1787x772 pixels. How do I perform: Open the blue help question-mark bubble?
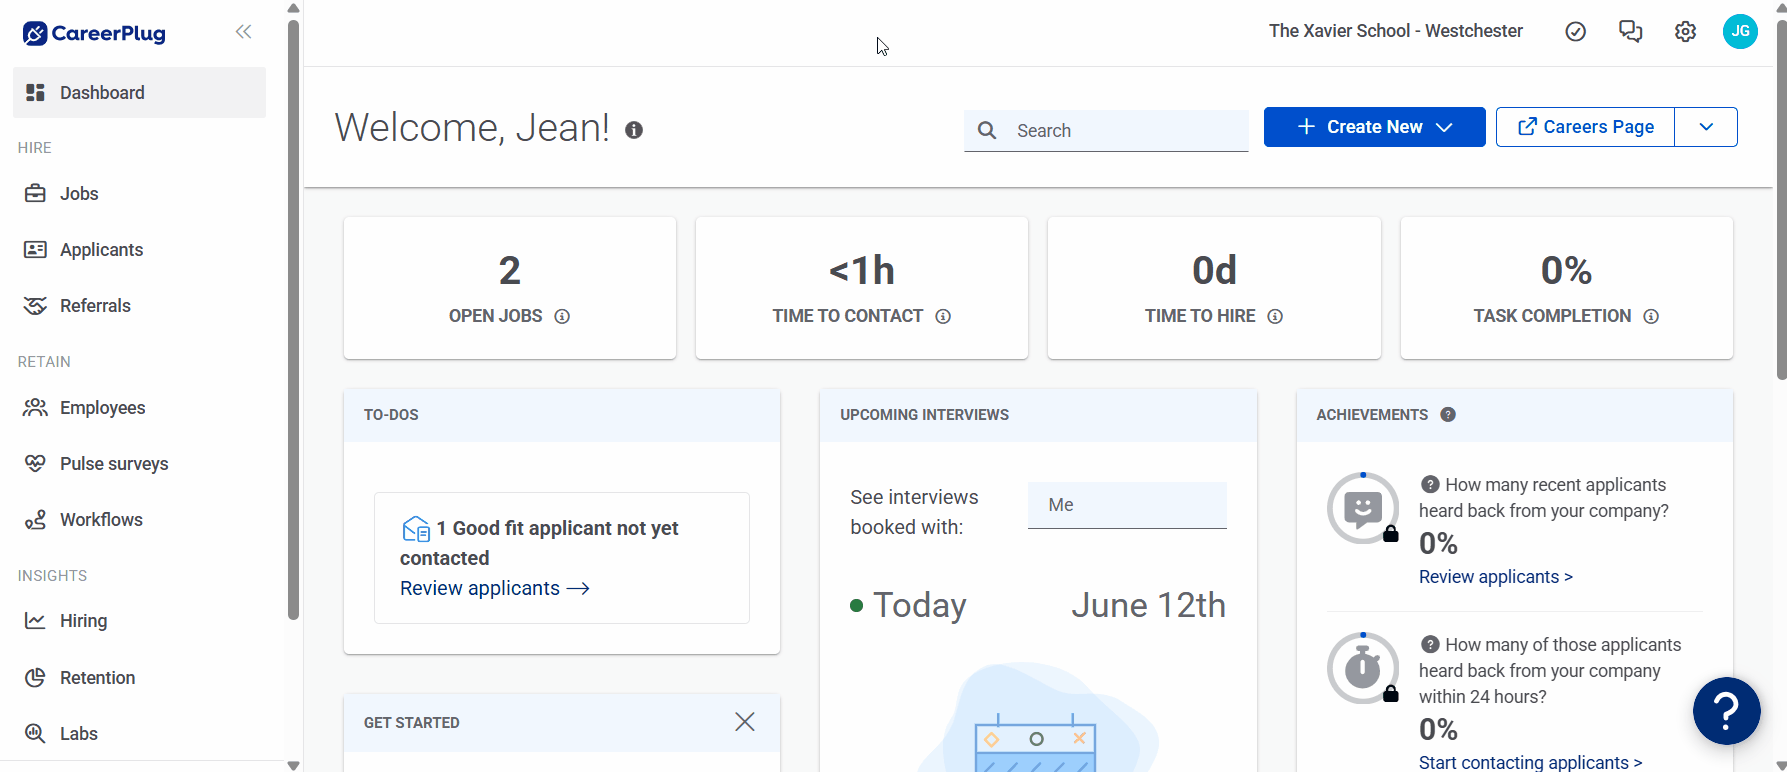pos(1726,711)
